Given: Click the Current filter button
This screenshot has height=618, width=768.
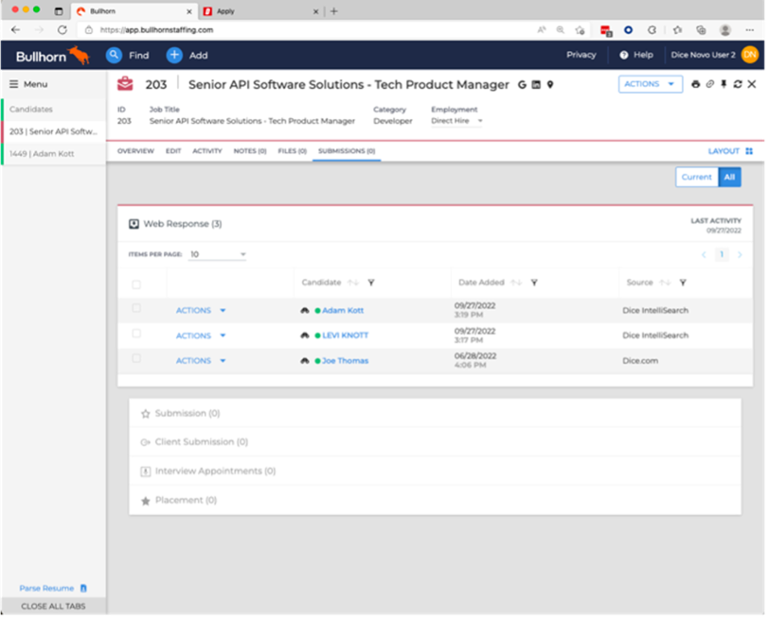Looking at the screenshot, I should (x=696, y=177).
